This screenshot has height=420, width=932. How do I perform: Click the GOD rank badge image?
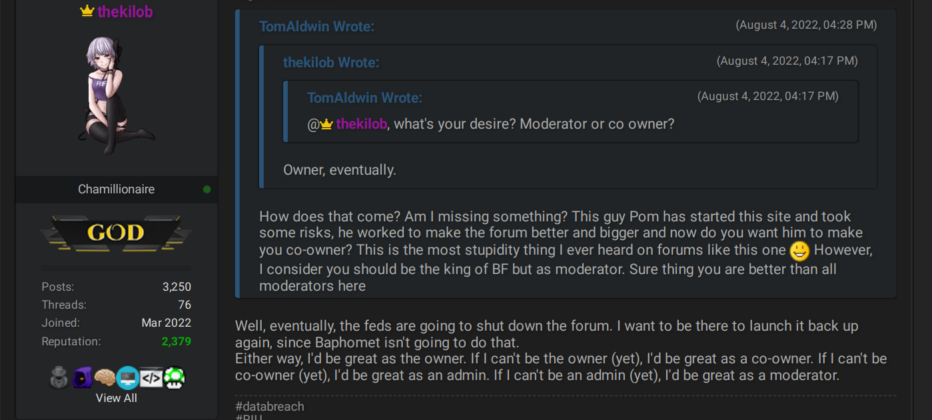[116, 233]
